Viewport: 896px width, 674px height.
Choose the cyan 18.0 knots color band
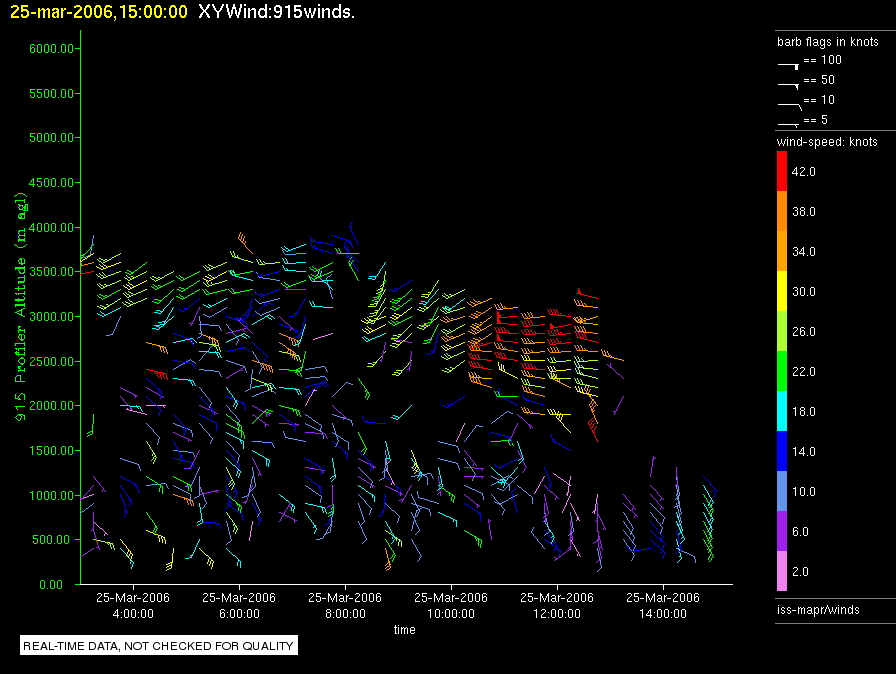click(x=783, y=411)
